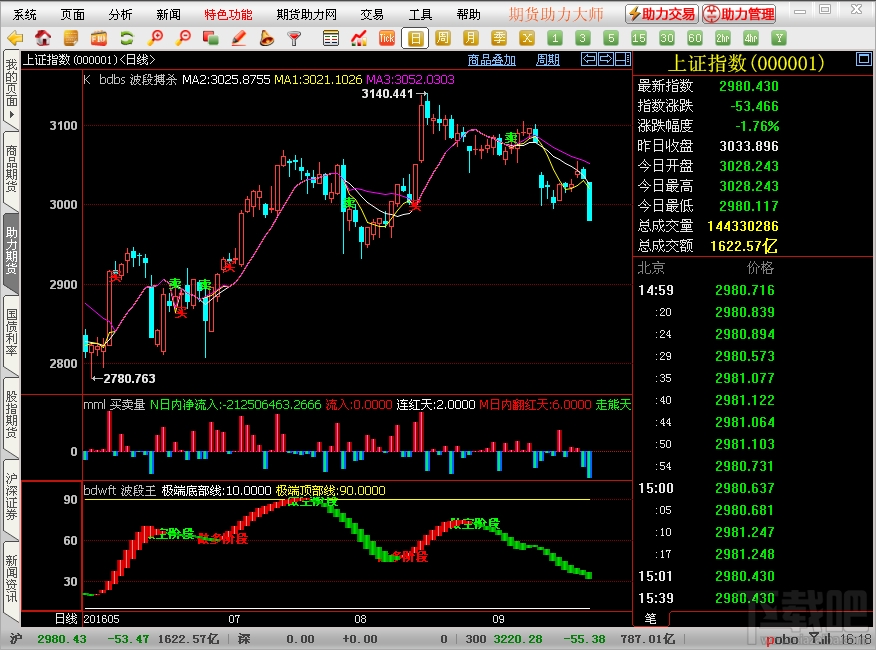
Task: Click the 助力交易 button
Action: [x=662, y=14]
